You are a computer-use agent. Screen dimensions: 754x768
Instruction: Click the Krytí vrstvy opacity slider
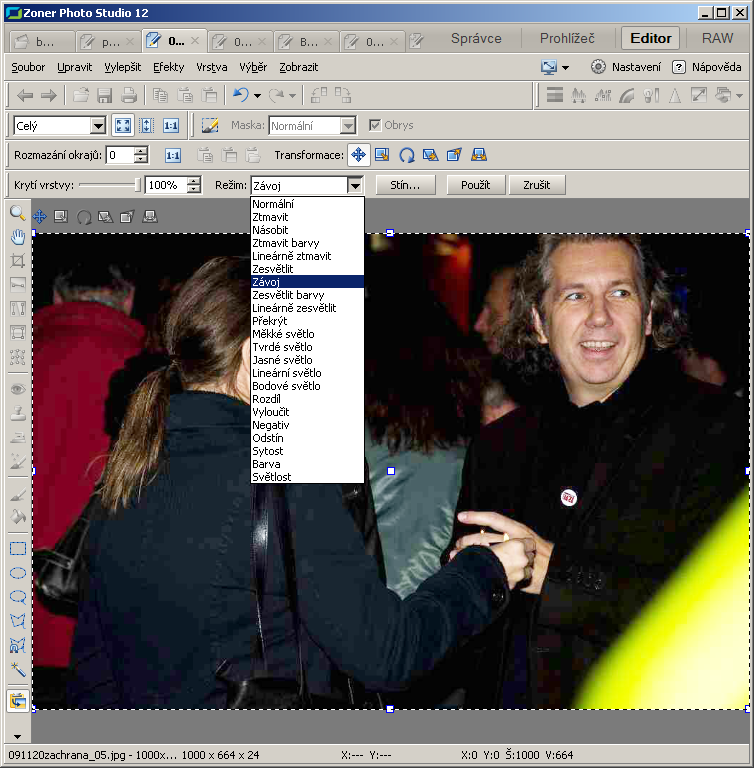point(110,185)
